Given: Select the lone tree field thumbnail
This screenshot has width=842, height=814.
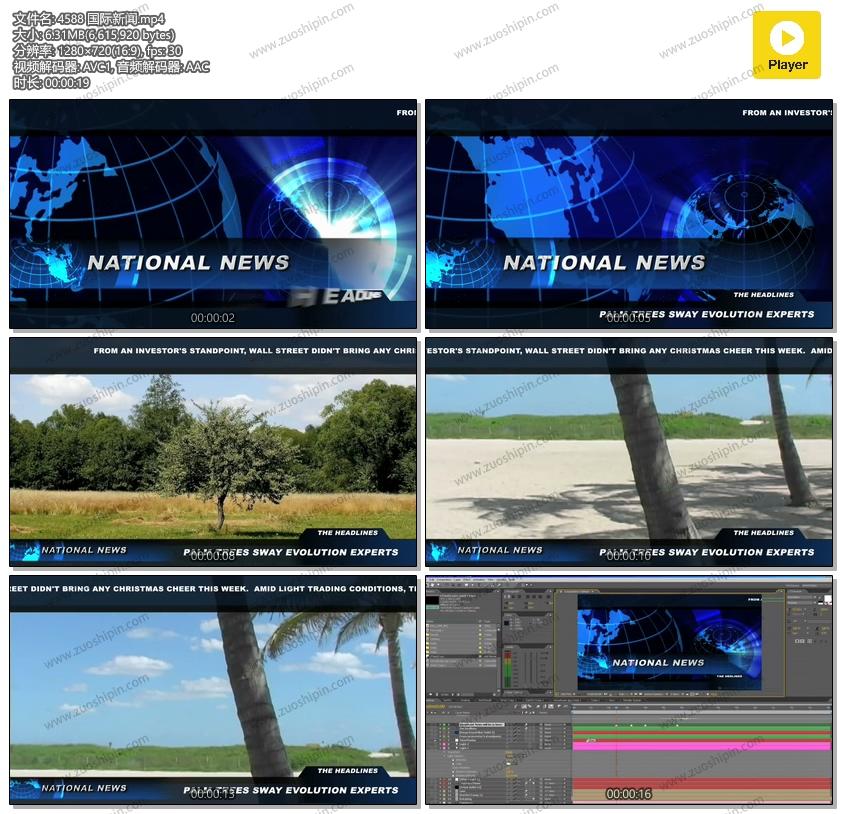Looking at the screenshot, I should coord(213,452).
